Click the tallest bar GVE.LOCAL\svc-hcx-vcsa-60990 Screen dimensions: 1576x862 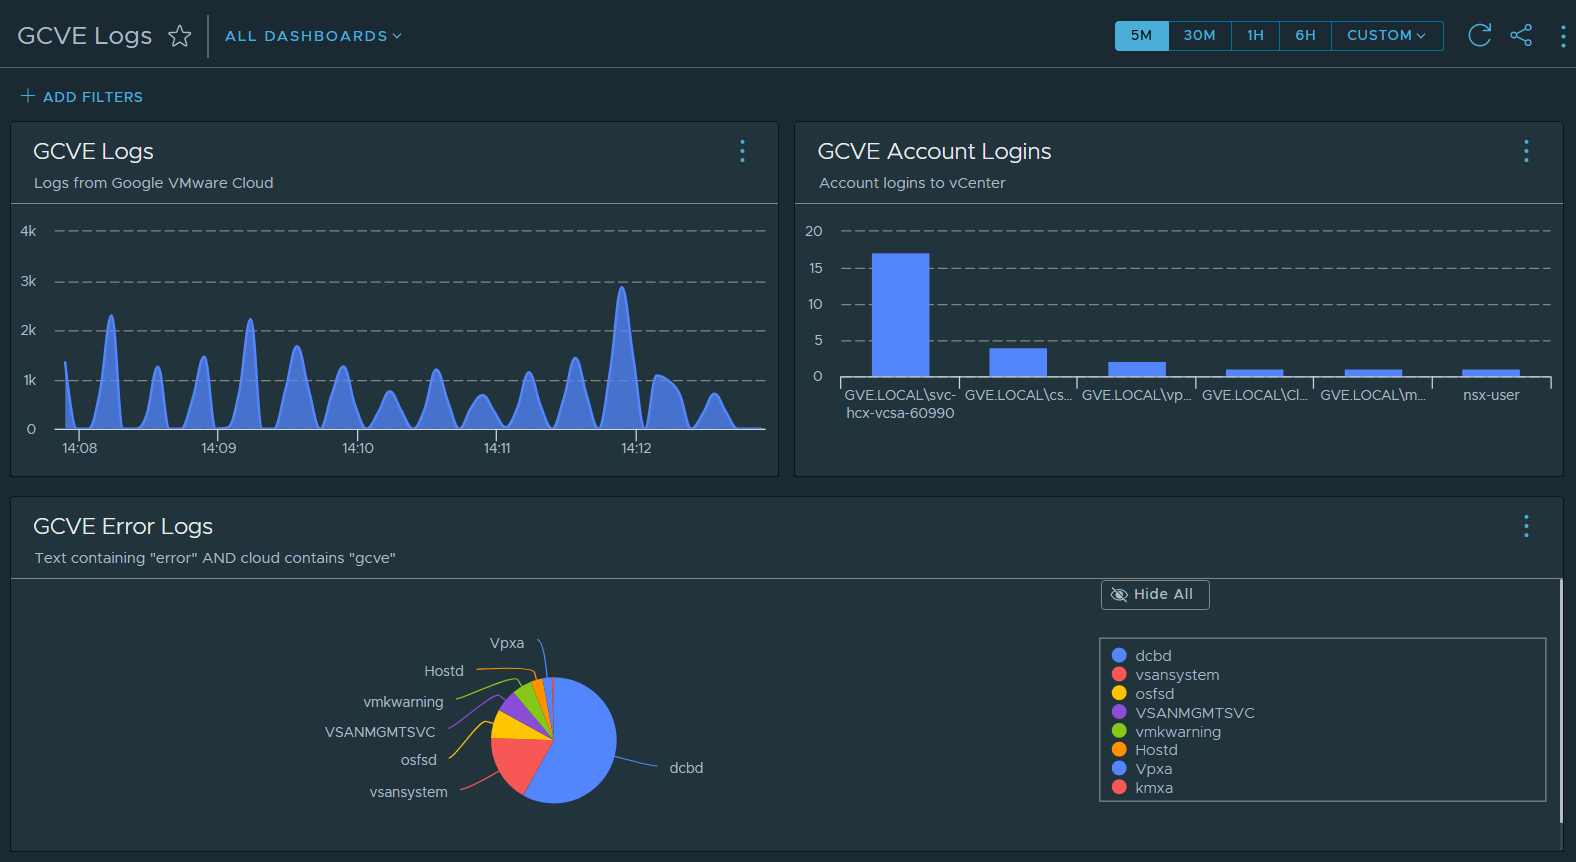click(x=900, y=315)
